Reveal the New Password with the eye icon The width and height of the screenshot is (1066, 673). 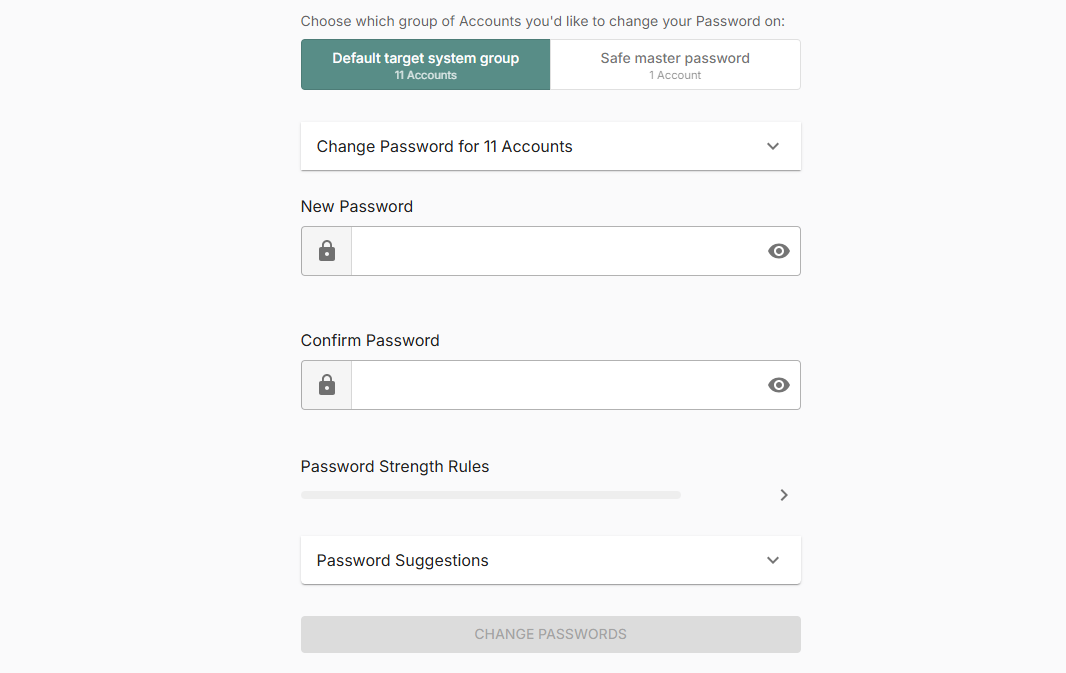[778, 251]
